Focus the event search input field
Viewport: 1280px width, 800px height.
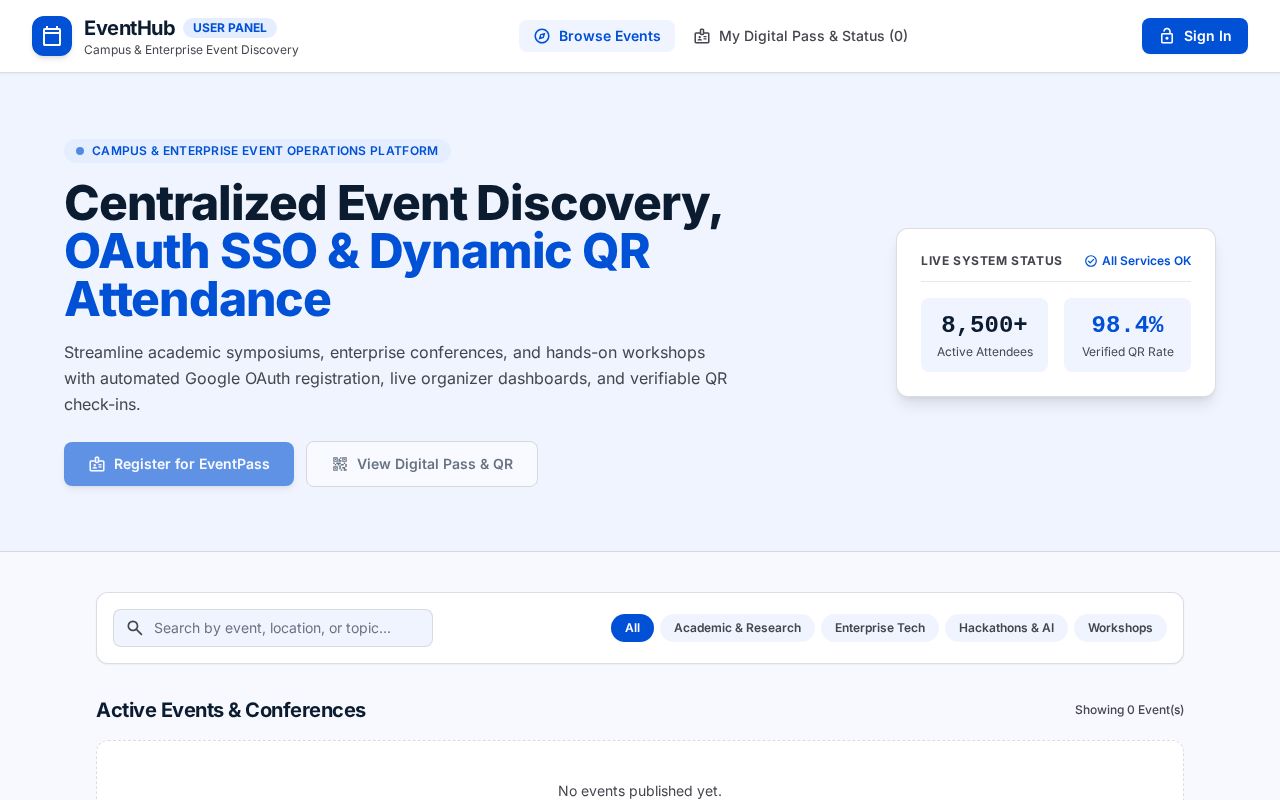coord(273,628)
